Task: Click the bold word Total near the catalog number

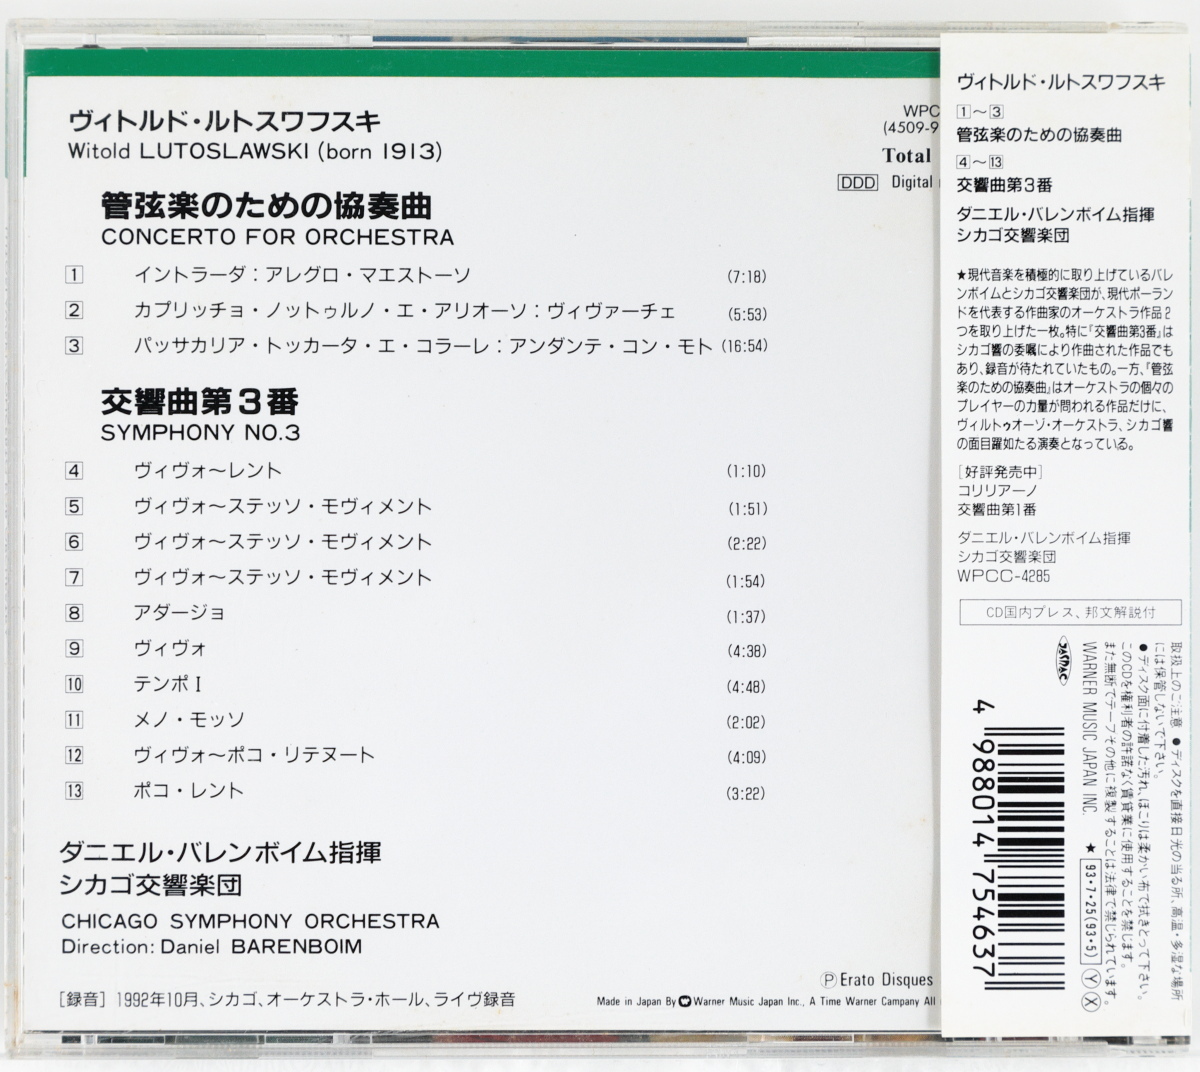Action: tap(907, 155)
